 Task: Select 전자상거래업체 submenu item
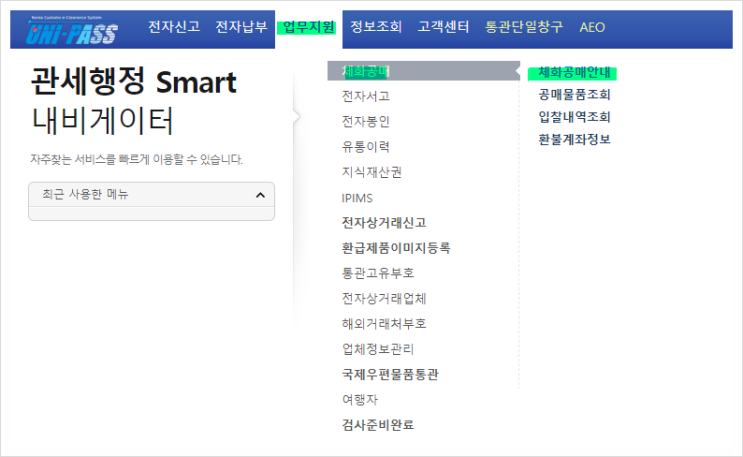tap(384, 299)
